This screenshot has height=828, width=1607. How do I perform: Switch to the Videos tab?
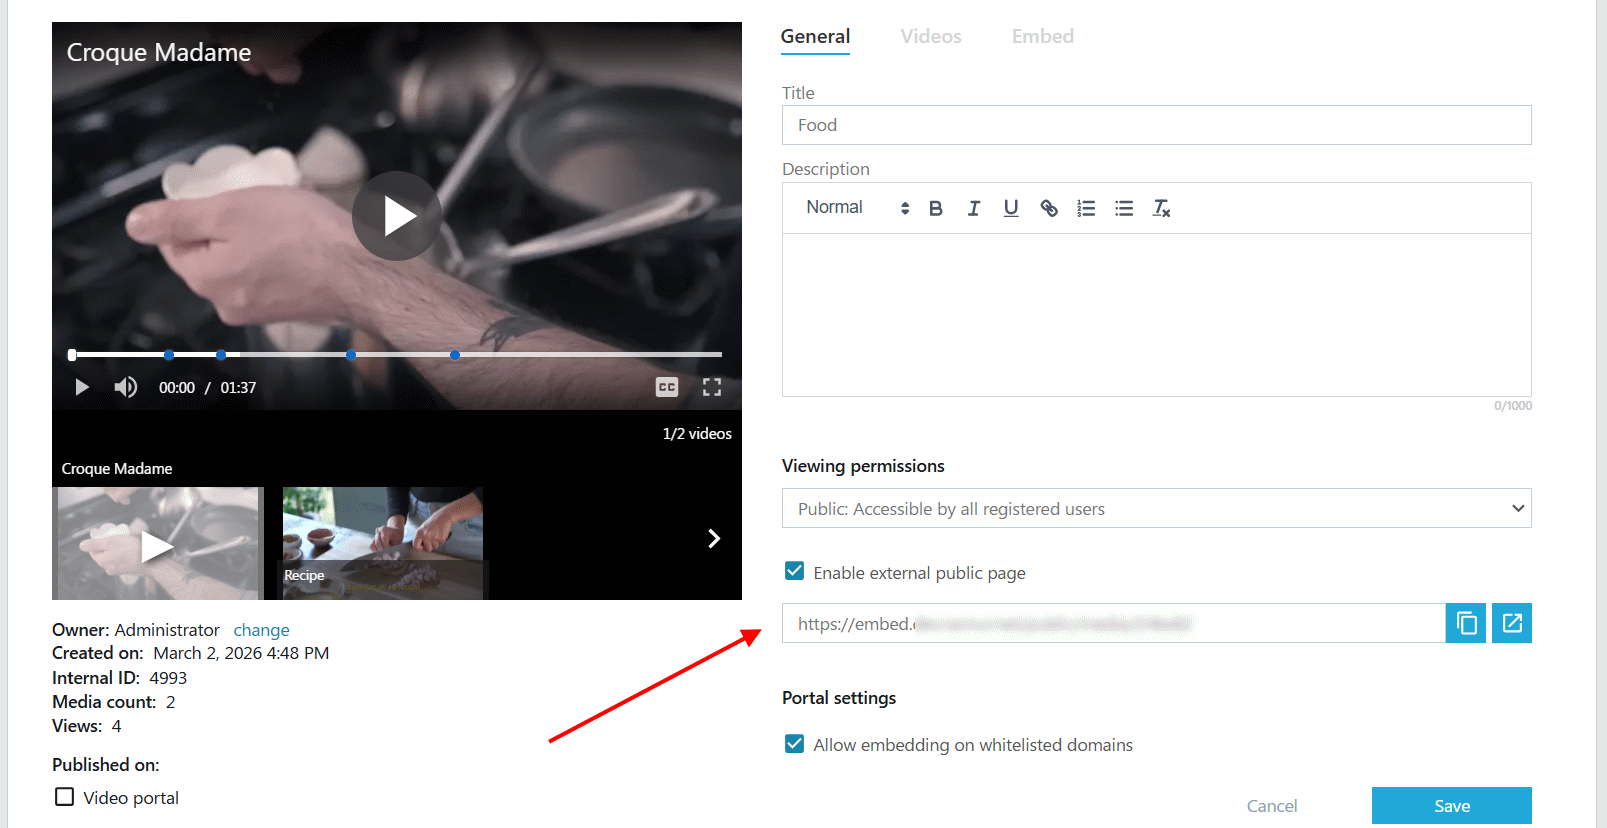point(931,37)
